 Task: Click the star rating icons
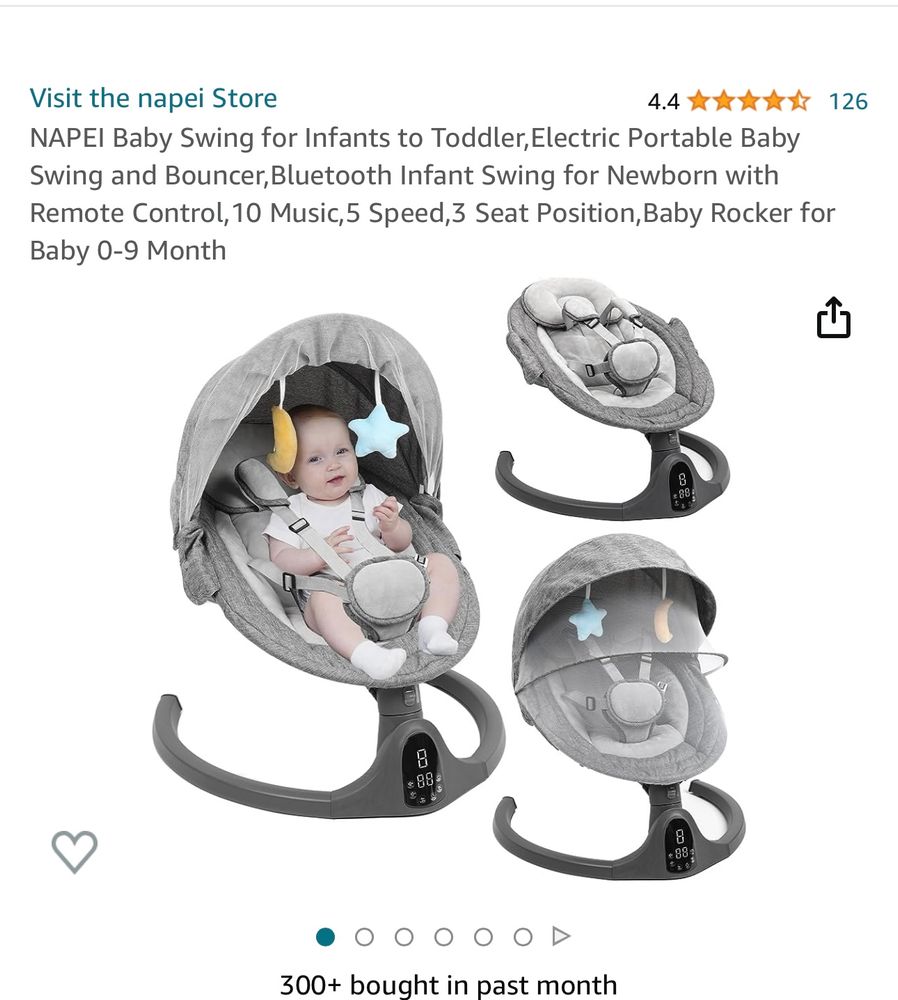(x=749, y=101)
